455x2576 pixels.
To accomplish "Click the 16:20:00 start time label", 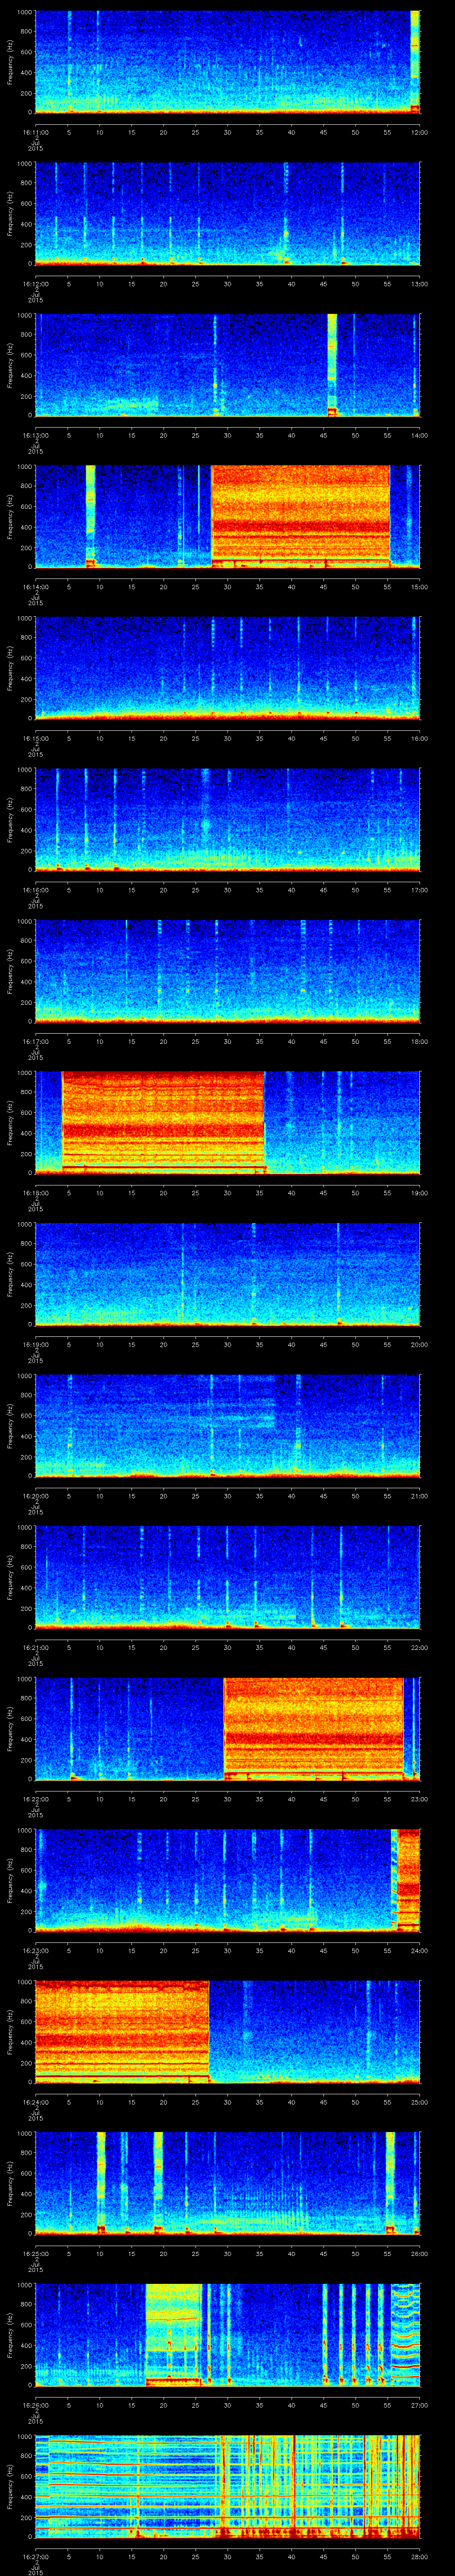I will click(35, 1496).
